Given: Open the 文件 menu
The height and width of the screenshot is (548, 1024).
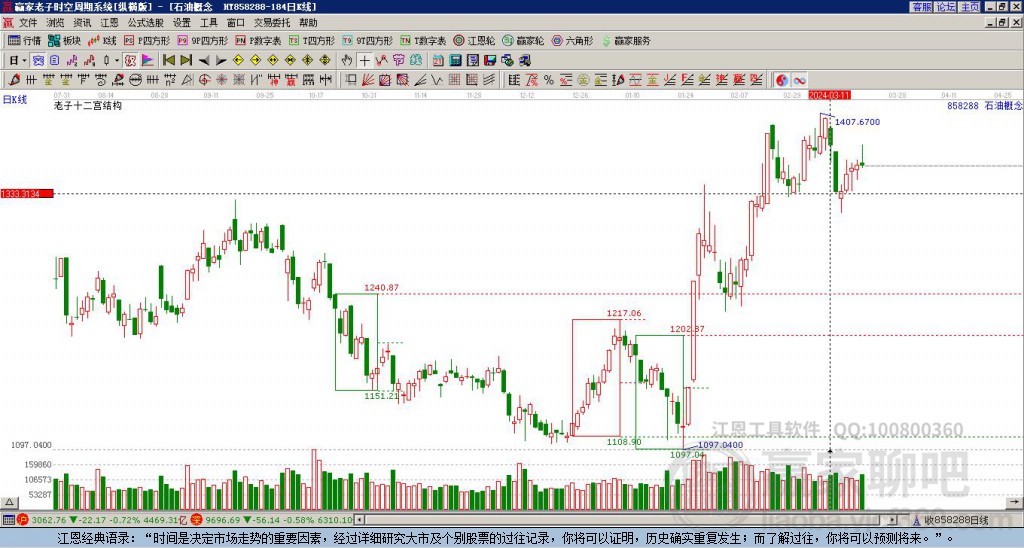Looking at the screenshot, I should [x=28, y=23].
